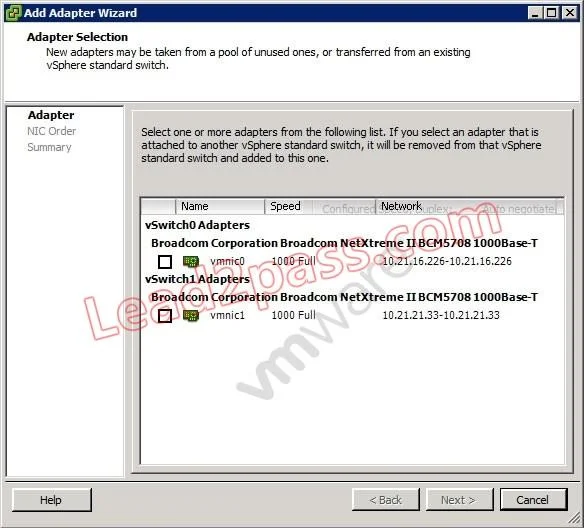Click the Back button
The width and height of the screenshot is (584, 528).
(x=385, y=500)
